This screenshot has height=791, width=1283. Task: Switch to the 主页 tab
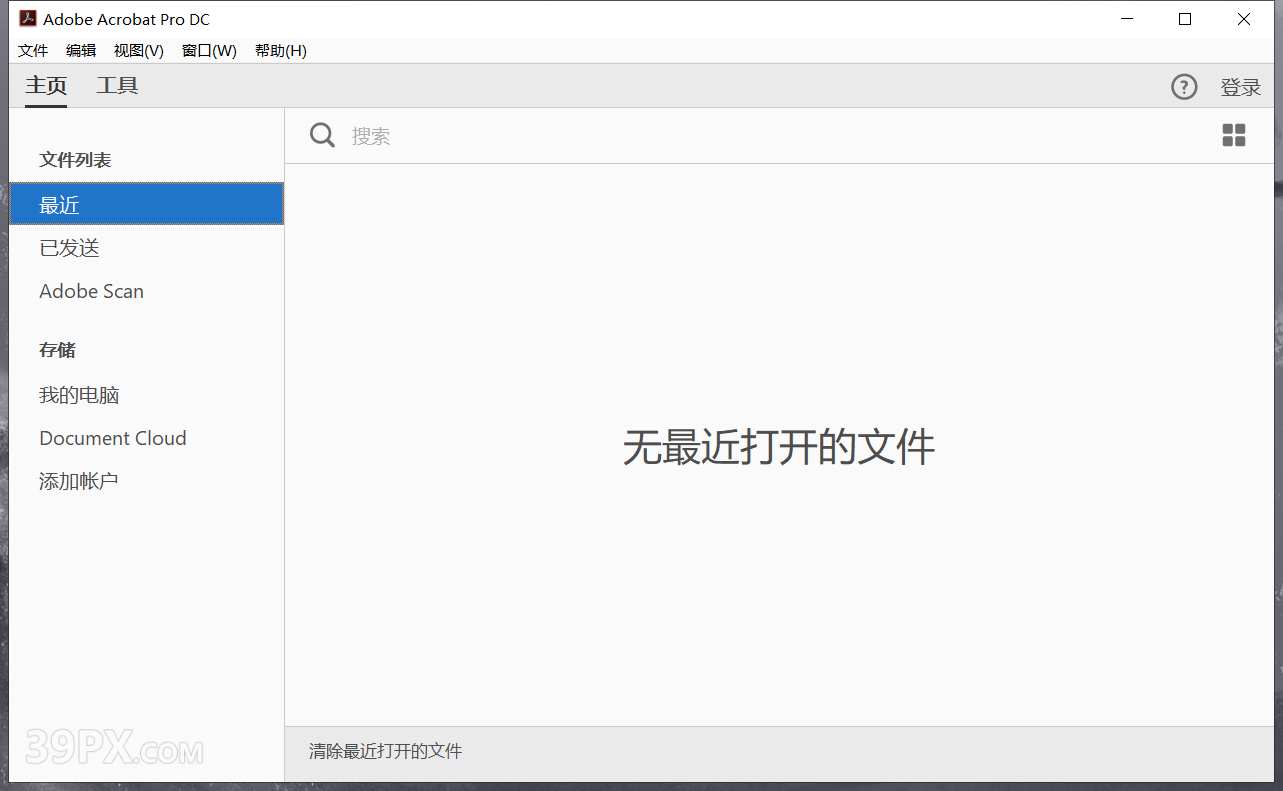pos(46,86)
